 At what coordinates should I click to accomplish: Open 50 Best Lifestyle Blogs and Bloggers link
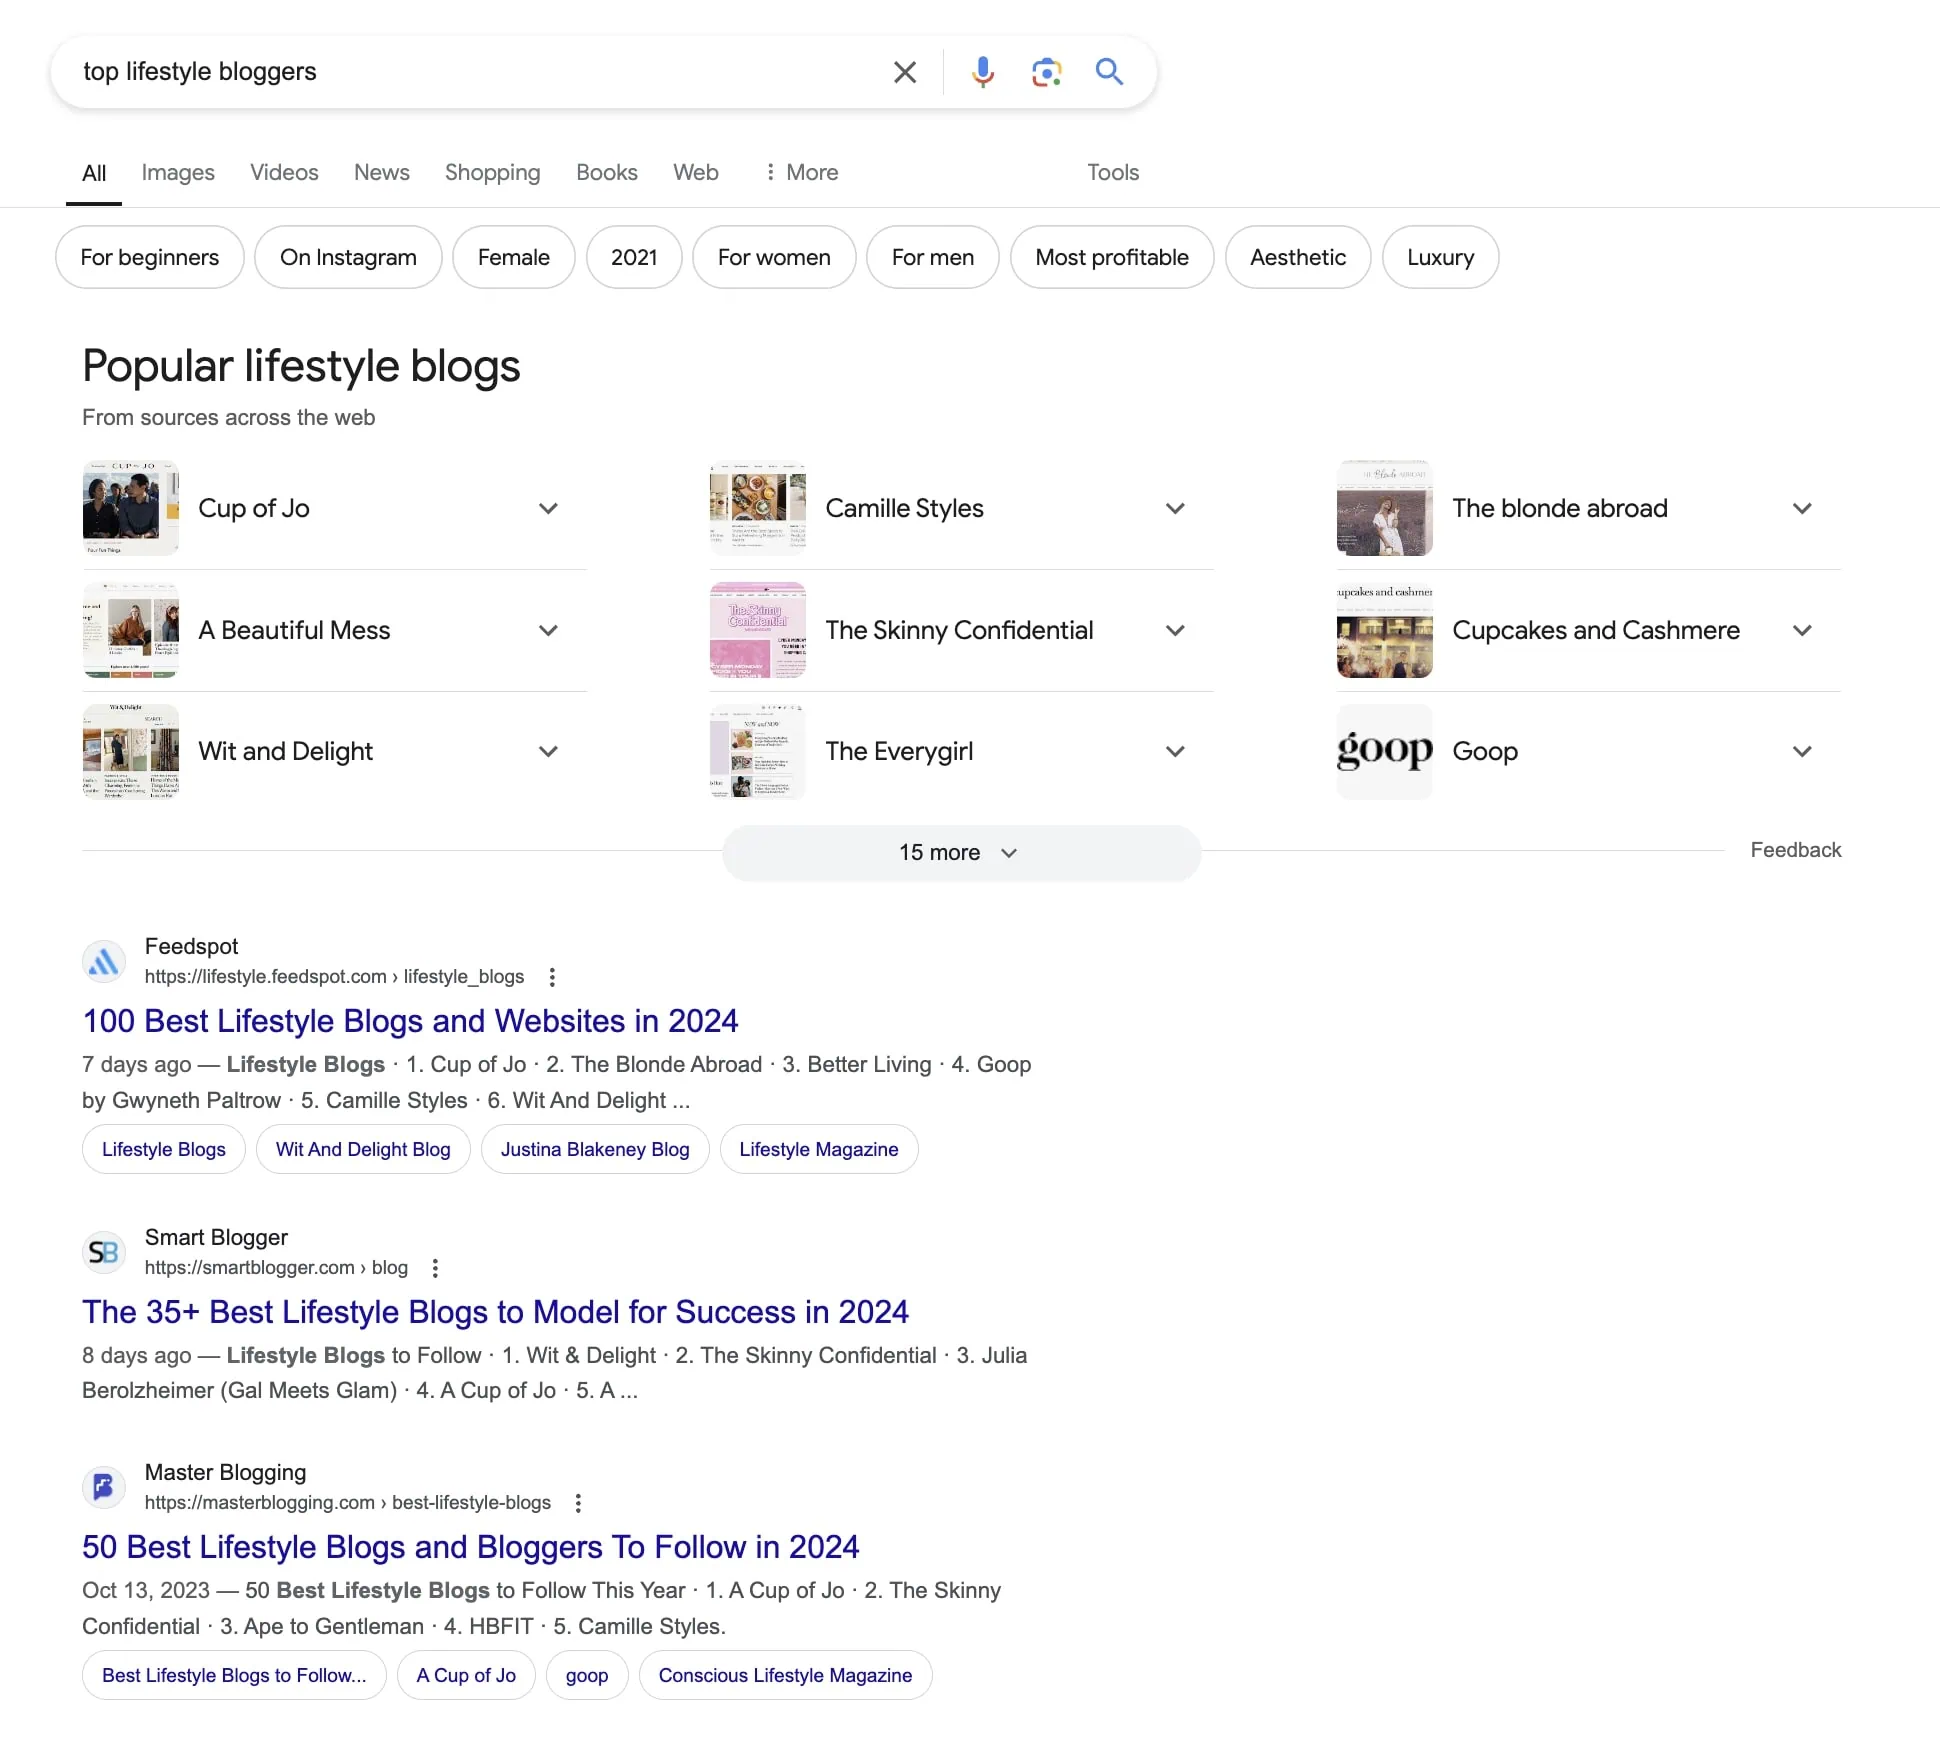[470, 1547]
